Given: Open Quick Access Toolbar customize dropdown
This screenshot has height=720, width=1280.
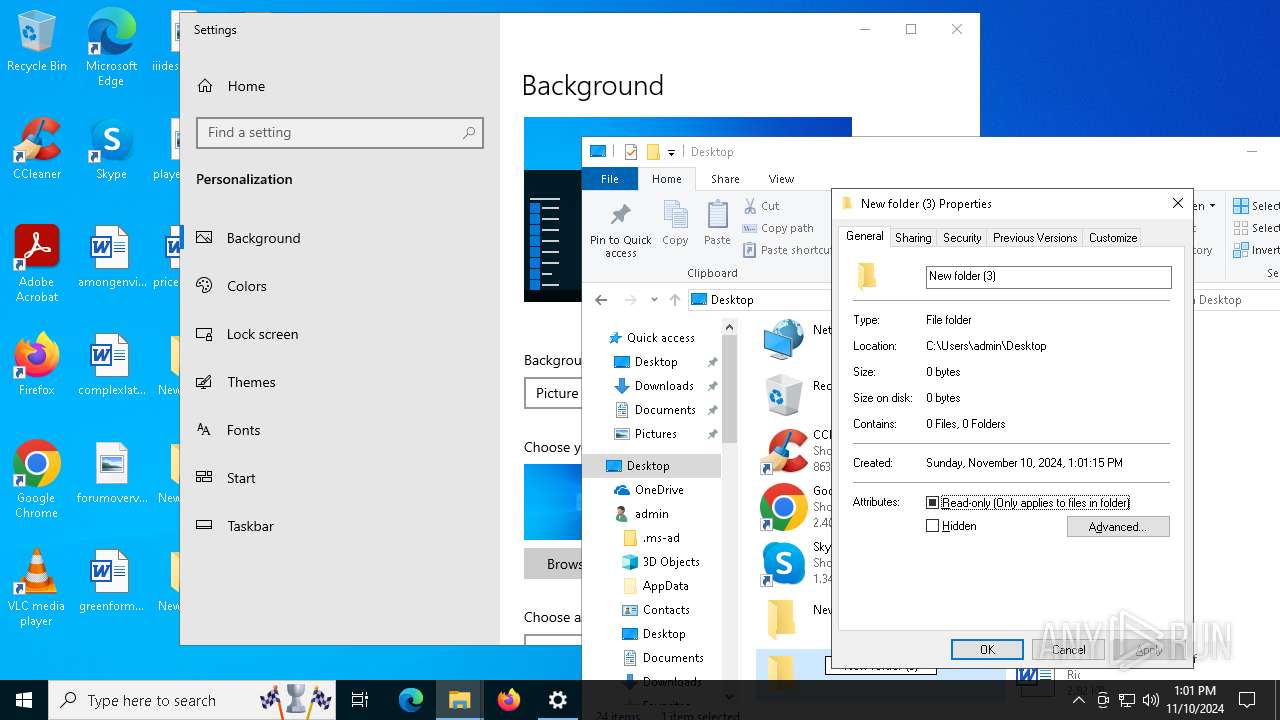Looking at the screenshot, I should 671,152.
